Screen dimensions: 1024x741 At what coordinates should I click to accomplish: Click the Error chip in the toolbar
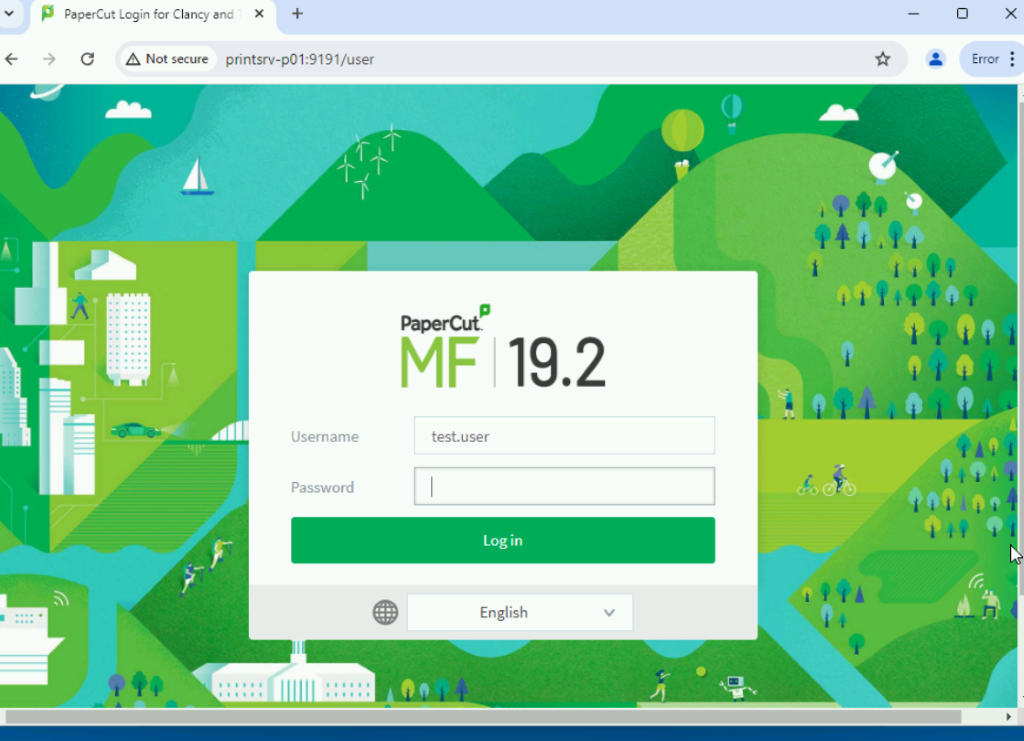pyautogui.click(x=985, y=59)
